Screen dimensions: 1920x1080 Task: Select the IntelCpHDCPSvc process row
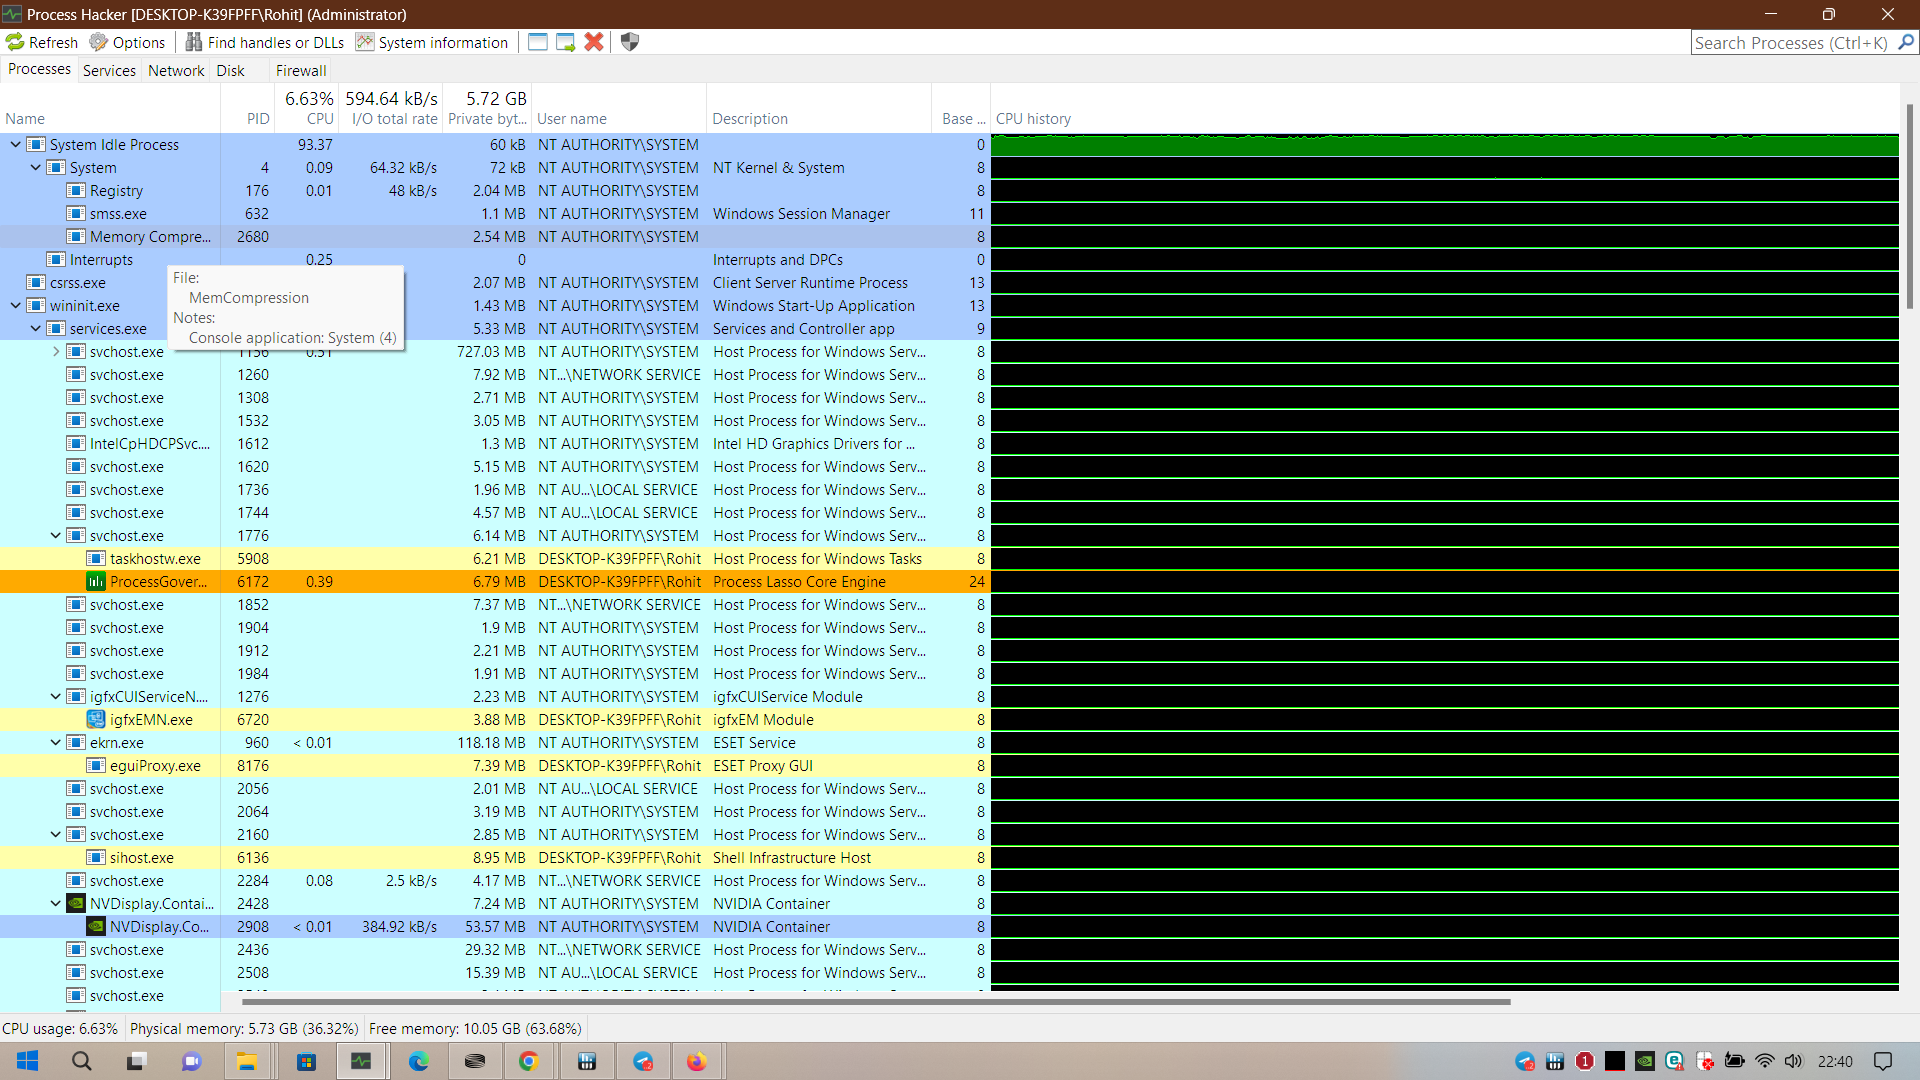495,444
